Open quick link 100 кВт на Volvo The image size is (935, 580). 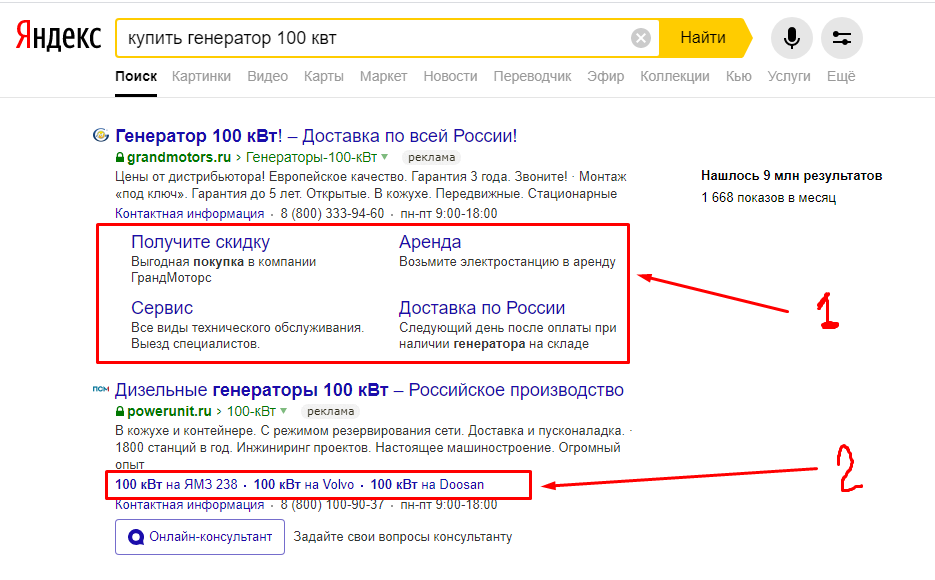click(x=304, y=485)
